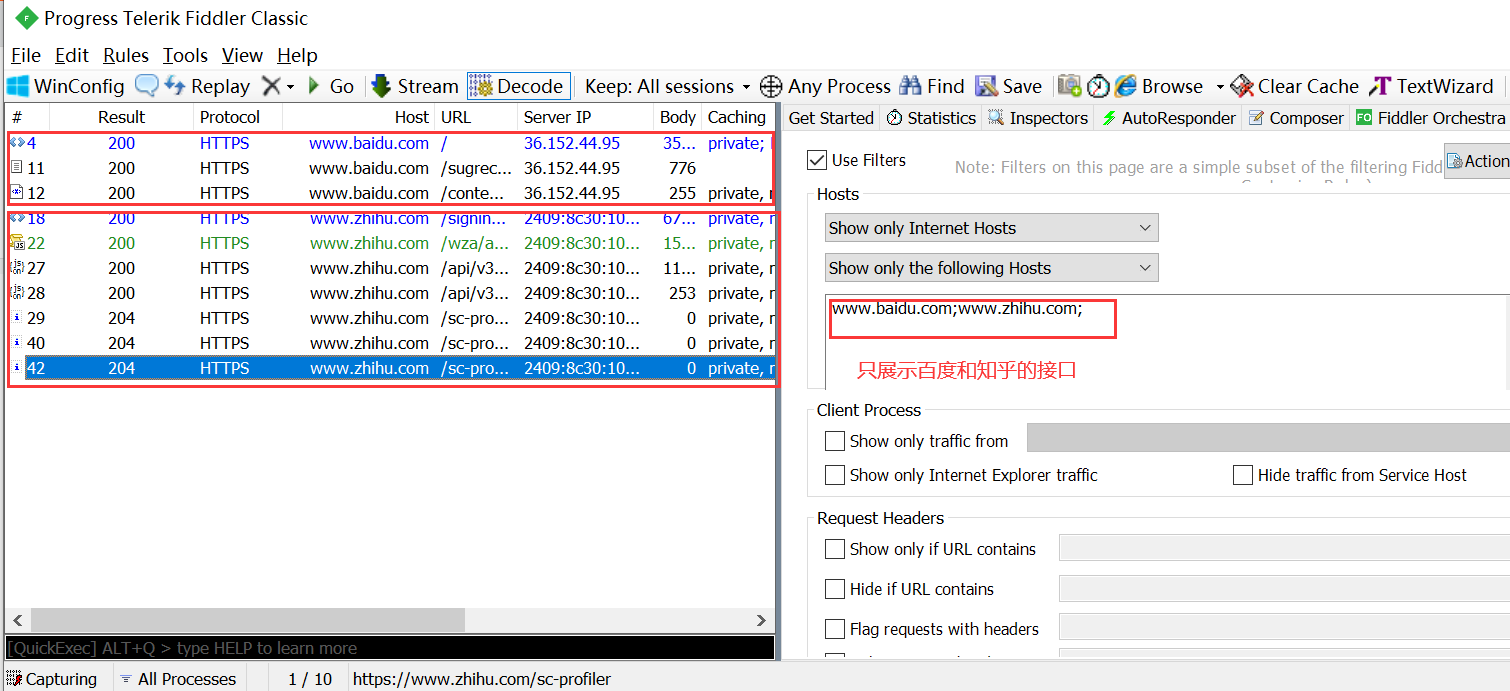
Task: Open the Rules menu
Action: coord(126,55)
